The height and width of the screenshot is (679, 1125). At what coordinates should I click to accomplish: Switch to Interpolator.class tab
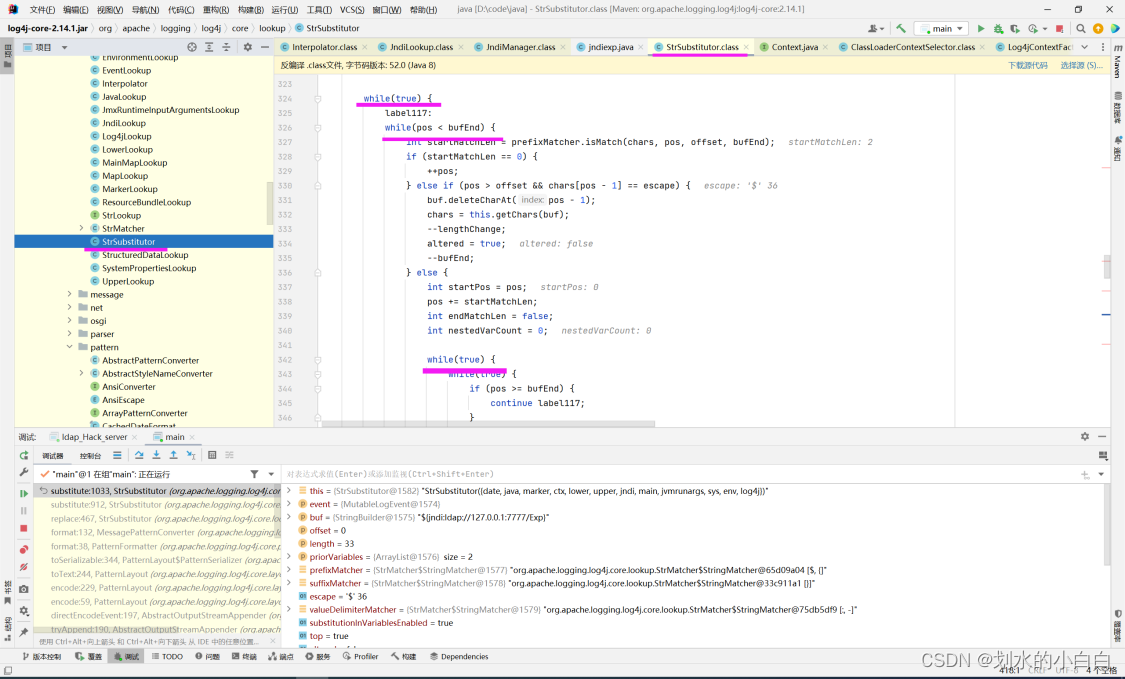click(324, 47)
